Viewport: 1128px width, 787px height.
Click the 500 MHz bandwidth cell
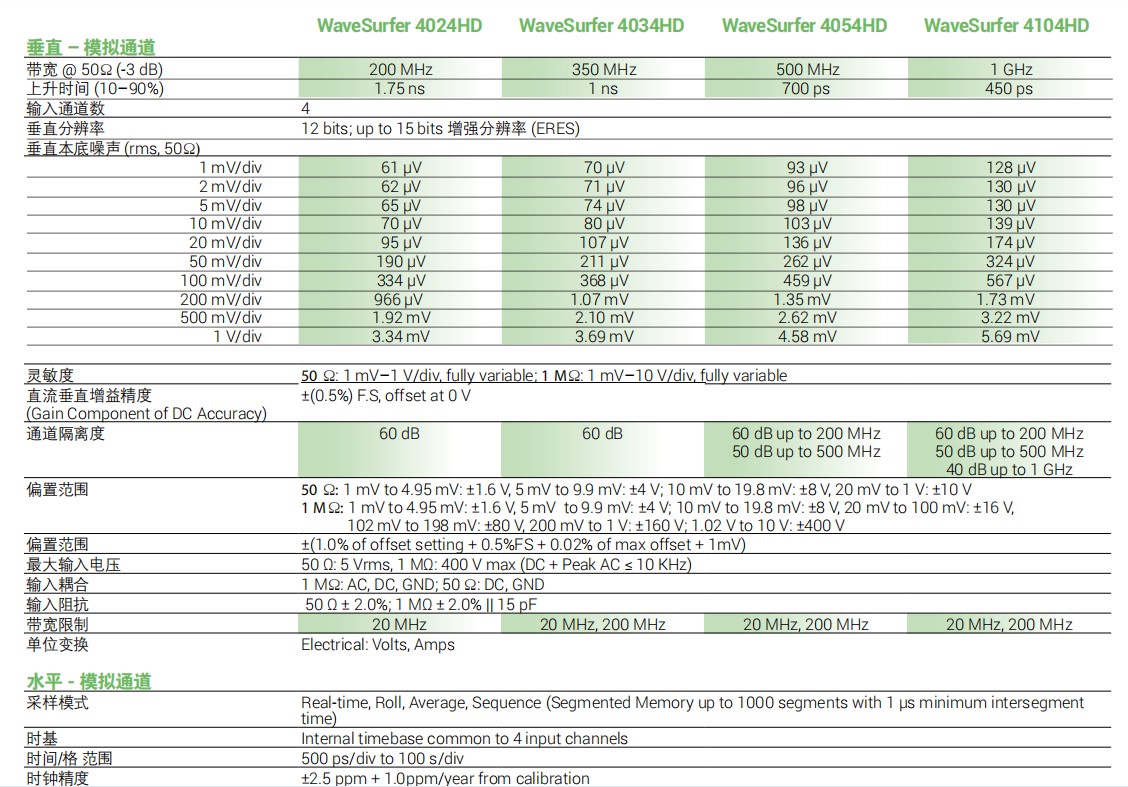tap(807, 70)
